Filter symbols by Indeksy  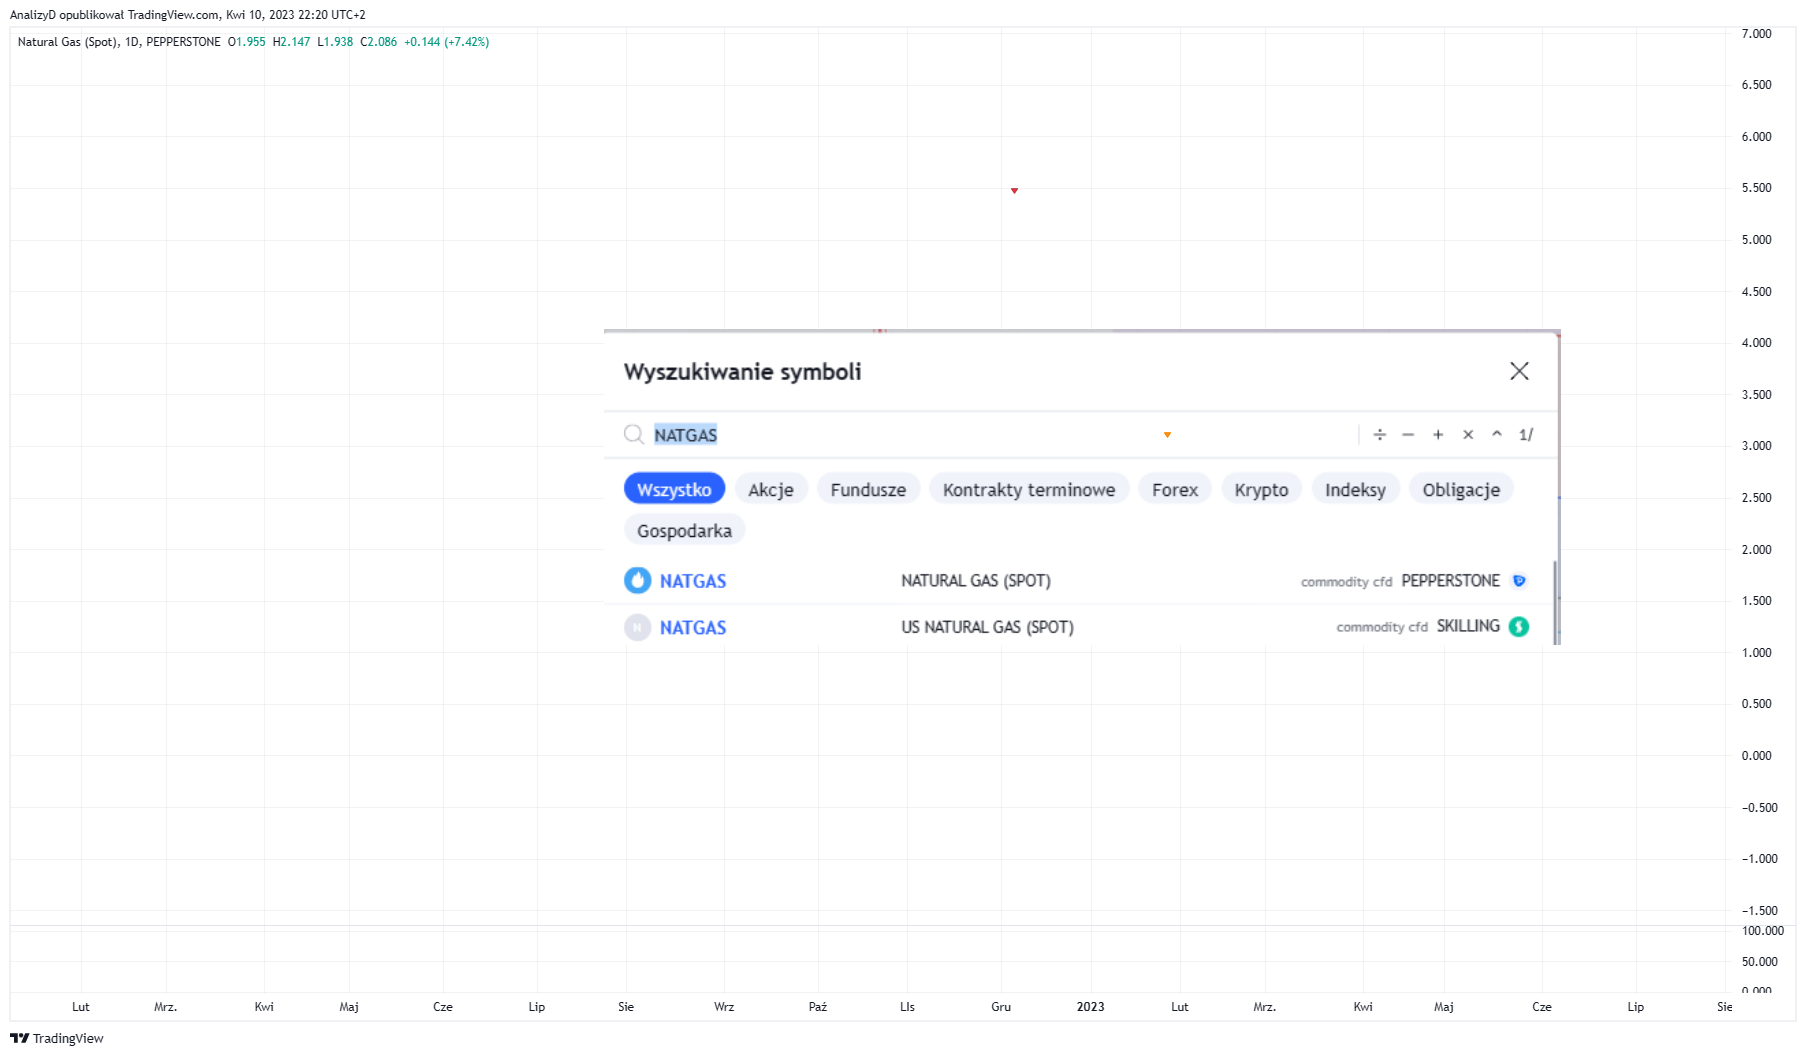click(x=1355, y=489)
